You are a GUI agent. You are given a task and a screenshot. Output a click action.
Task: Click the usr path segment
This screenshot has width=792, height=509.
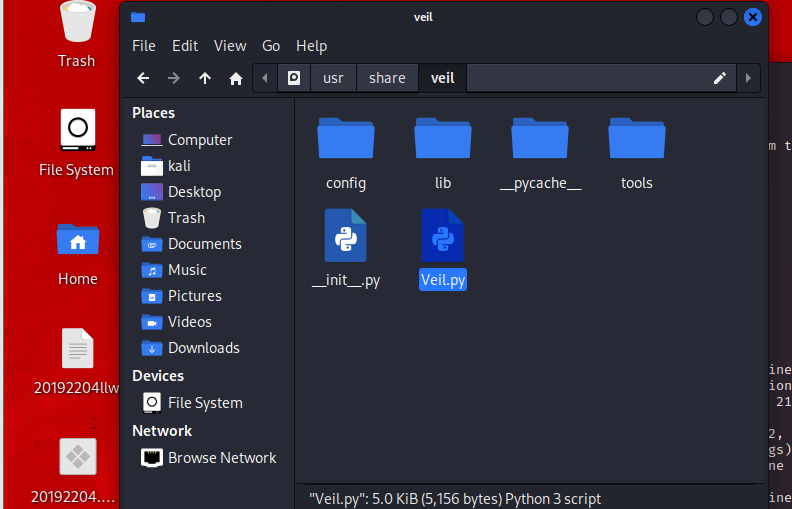coord(333,78)
